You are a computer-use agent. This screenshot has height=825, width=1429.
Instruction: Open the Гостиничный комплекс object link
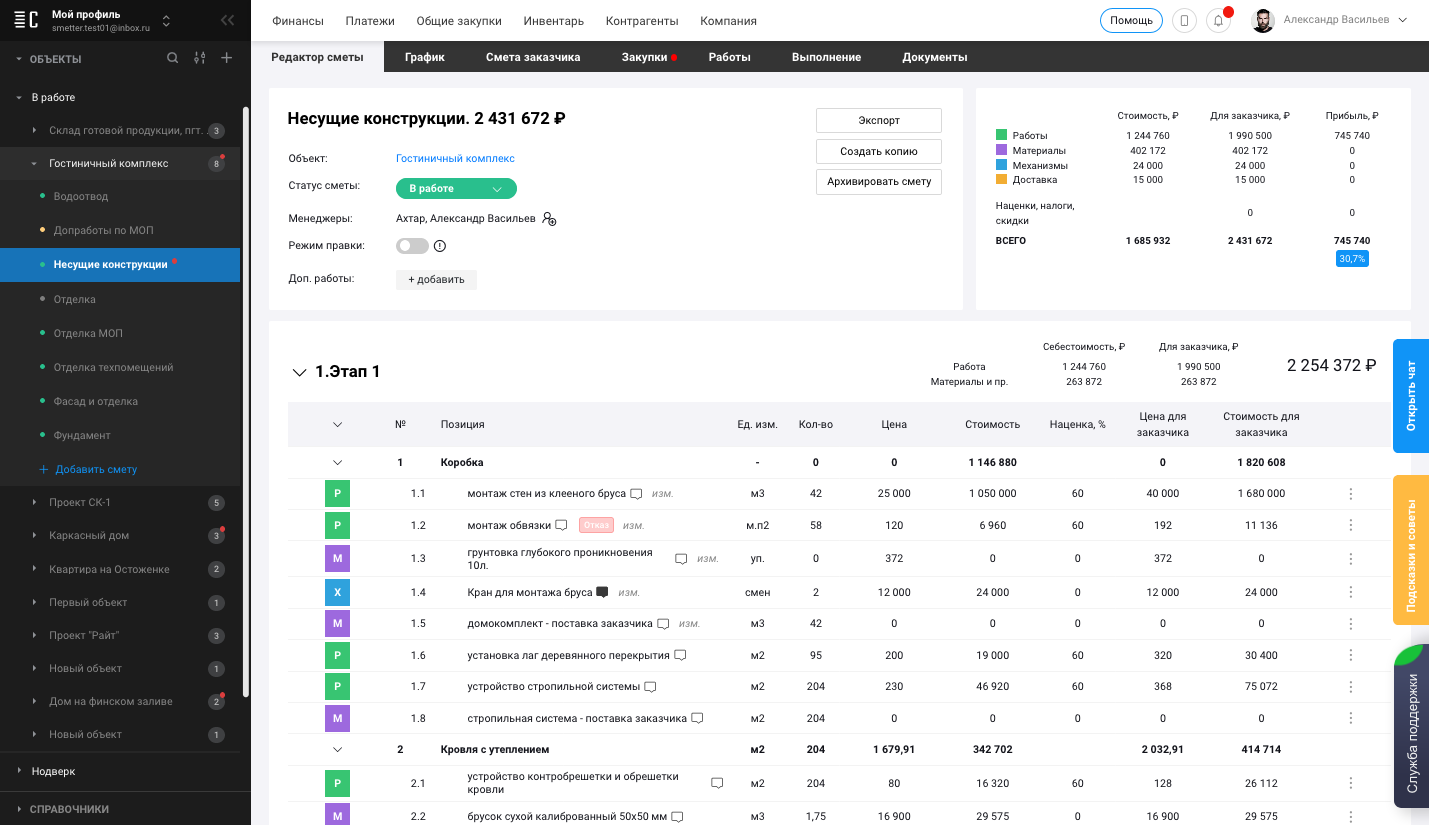click(x=455, y=158)
